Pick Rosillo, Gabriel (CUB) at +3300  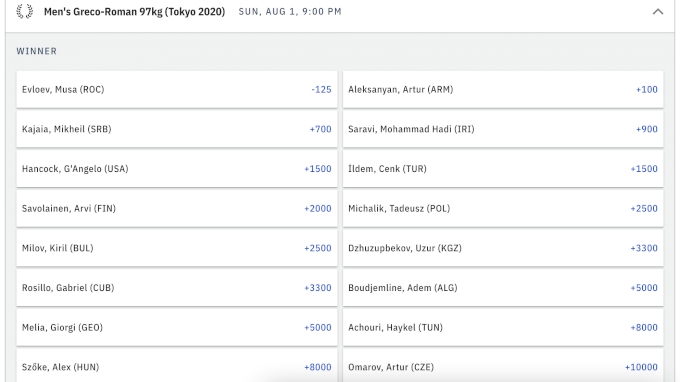point(177,288)
